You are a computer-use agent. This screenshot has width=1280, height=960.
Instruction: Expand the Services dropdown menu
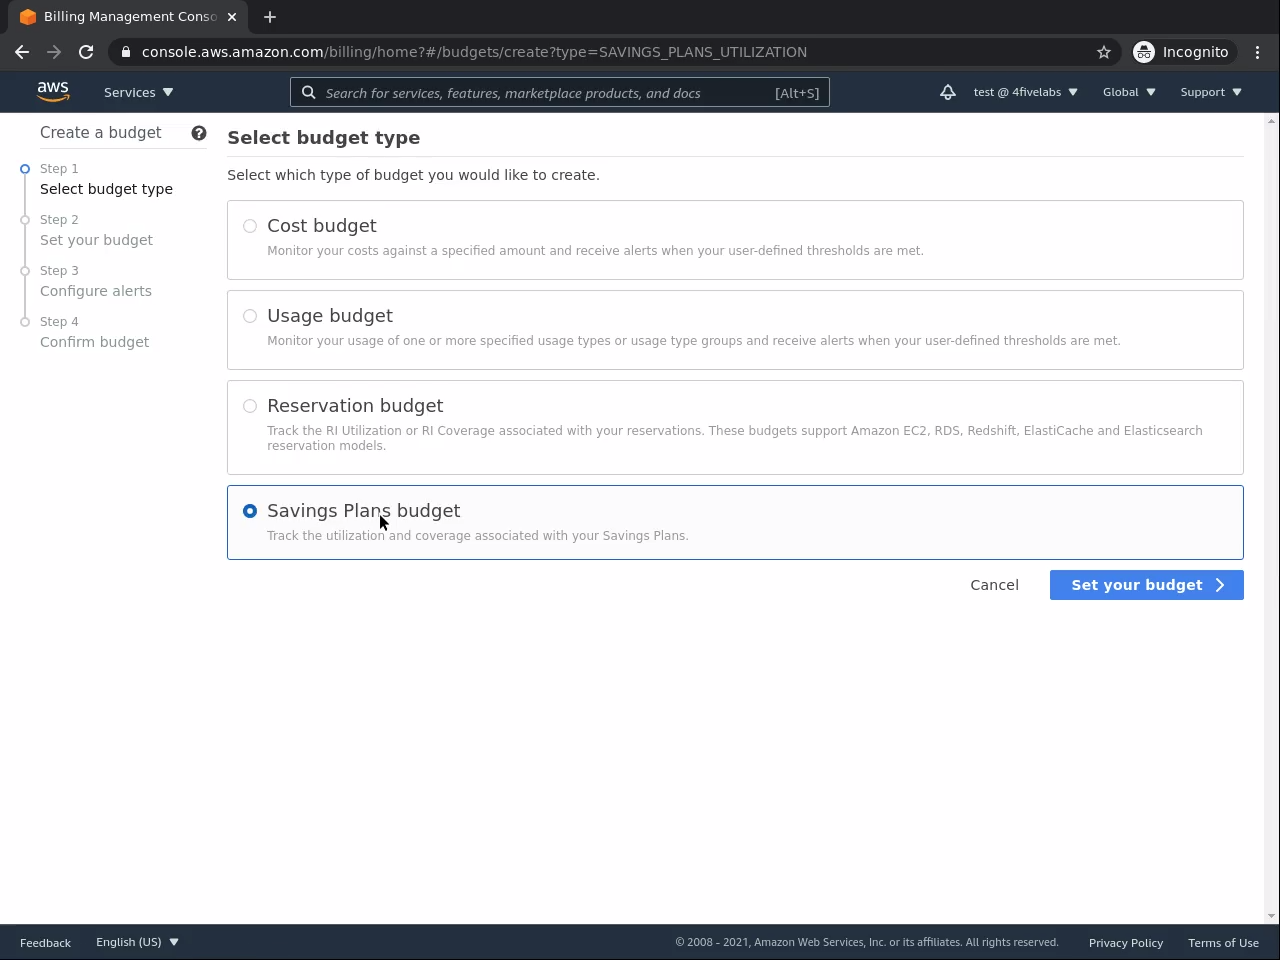(x=138, y=92)
